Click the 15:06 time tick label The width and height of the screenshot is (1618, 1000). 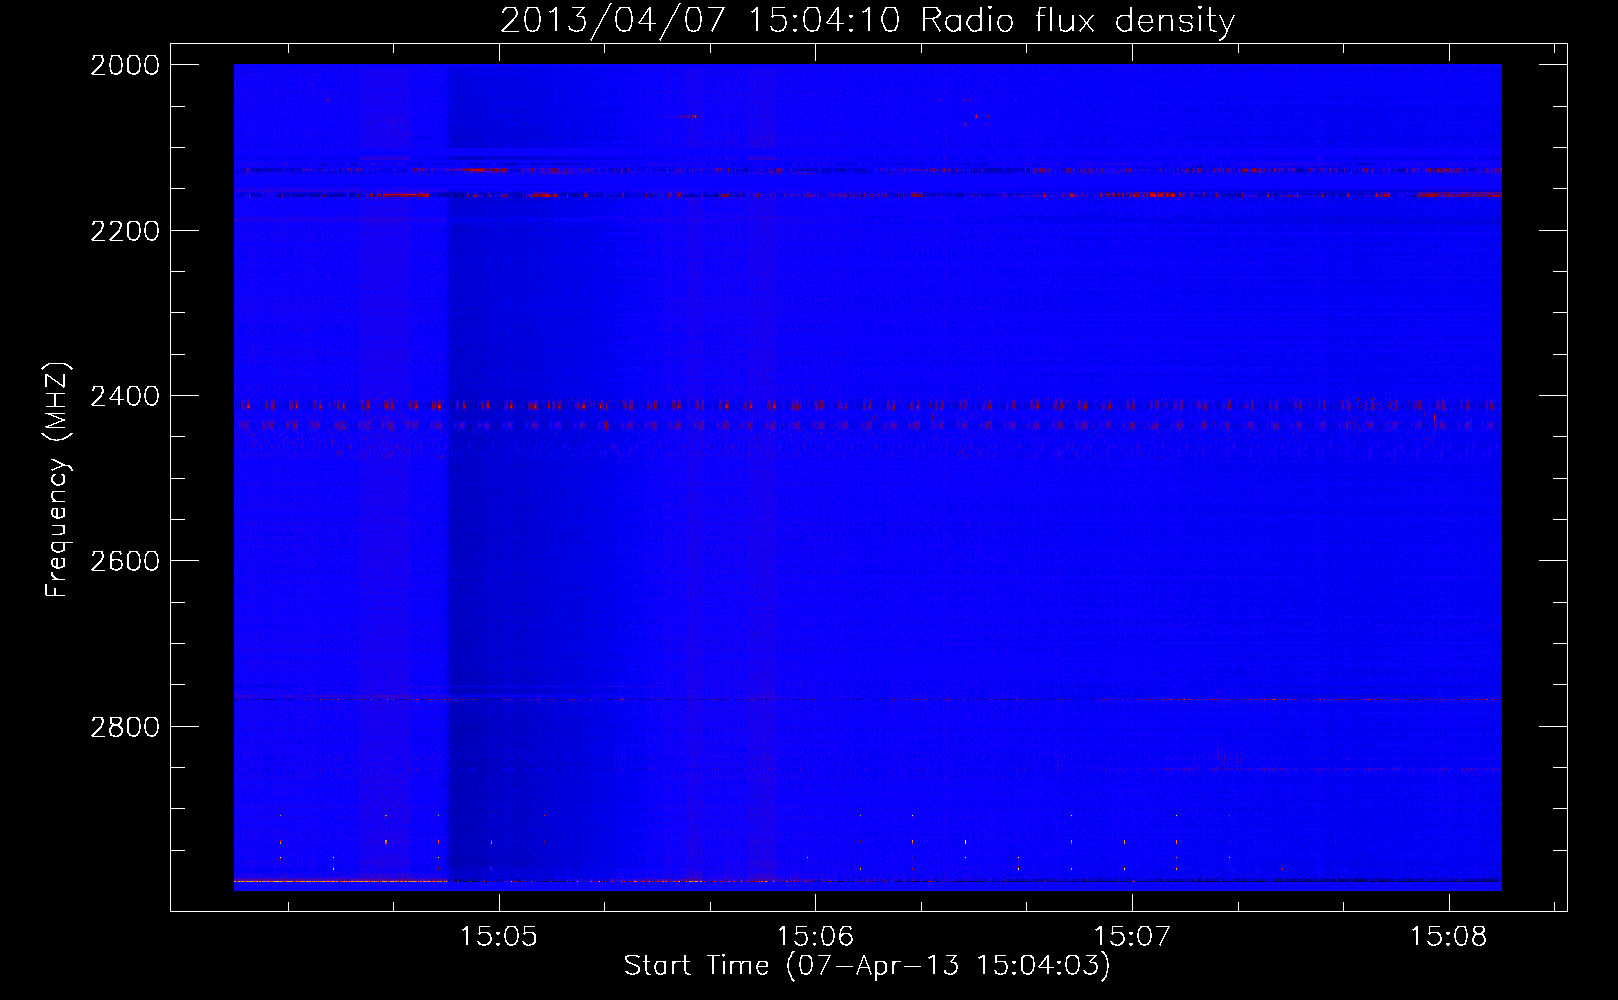tap(815, 936)
